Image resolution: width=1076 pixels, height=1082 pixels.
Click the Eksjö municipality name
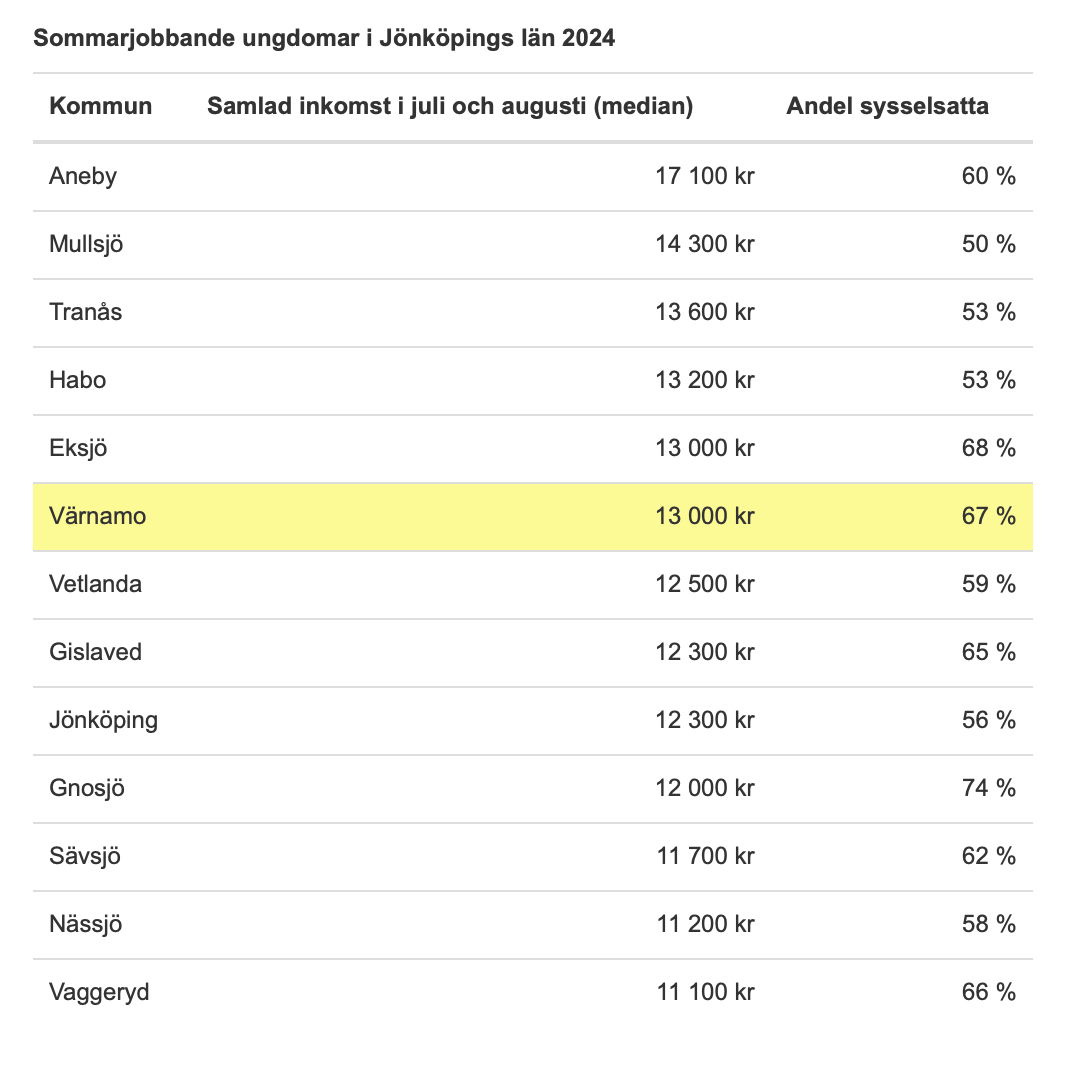click(78, 449)
